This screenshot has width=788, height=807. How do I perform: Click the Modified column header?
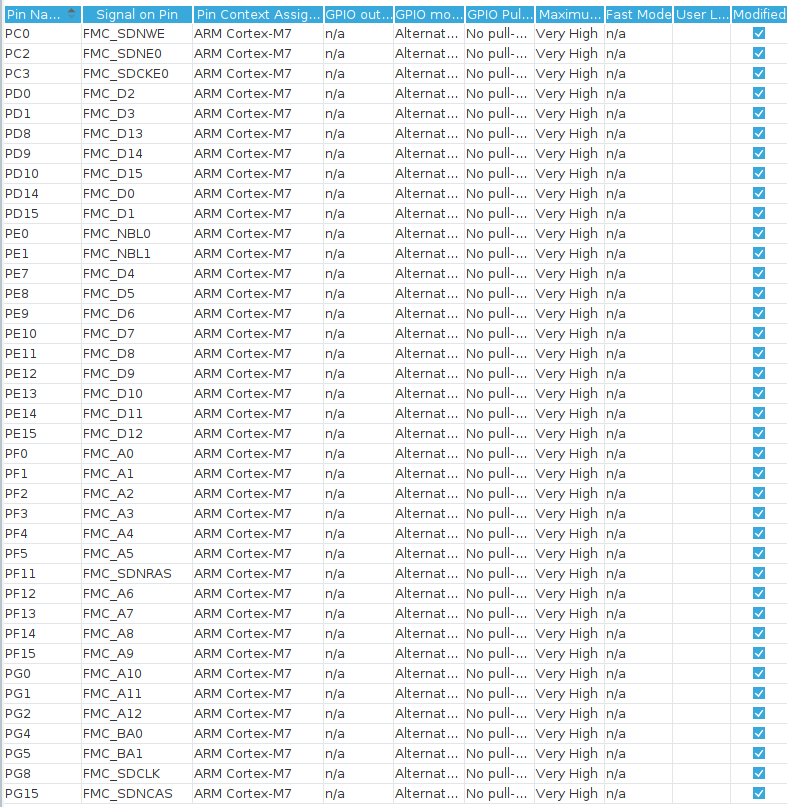point(759,14)
